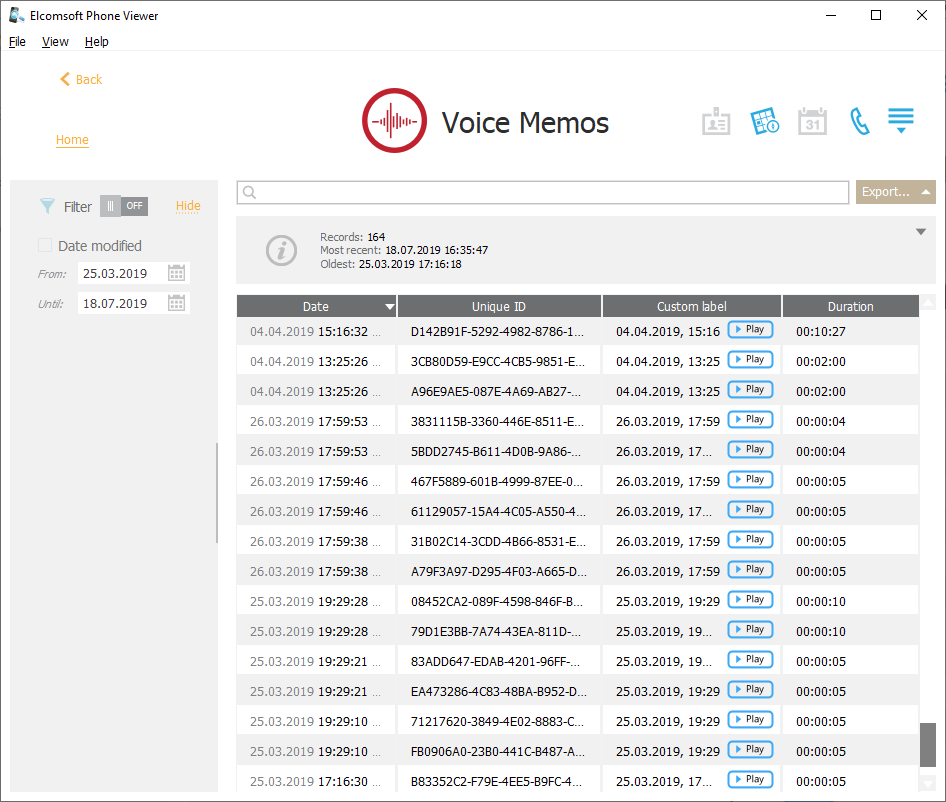Open the File menu

17,42
